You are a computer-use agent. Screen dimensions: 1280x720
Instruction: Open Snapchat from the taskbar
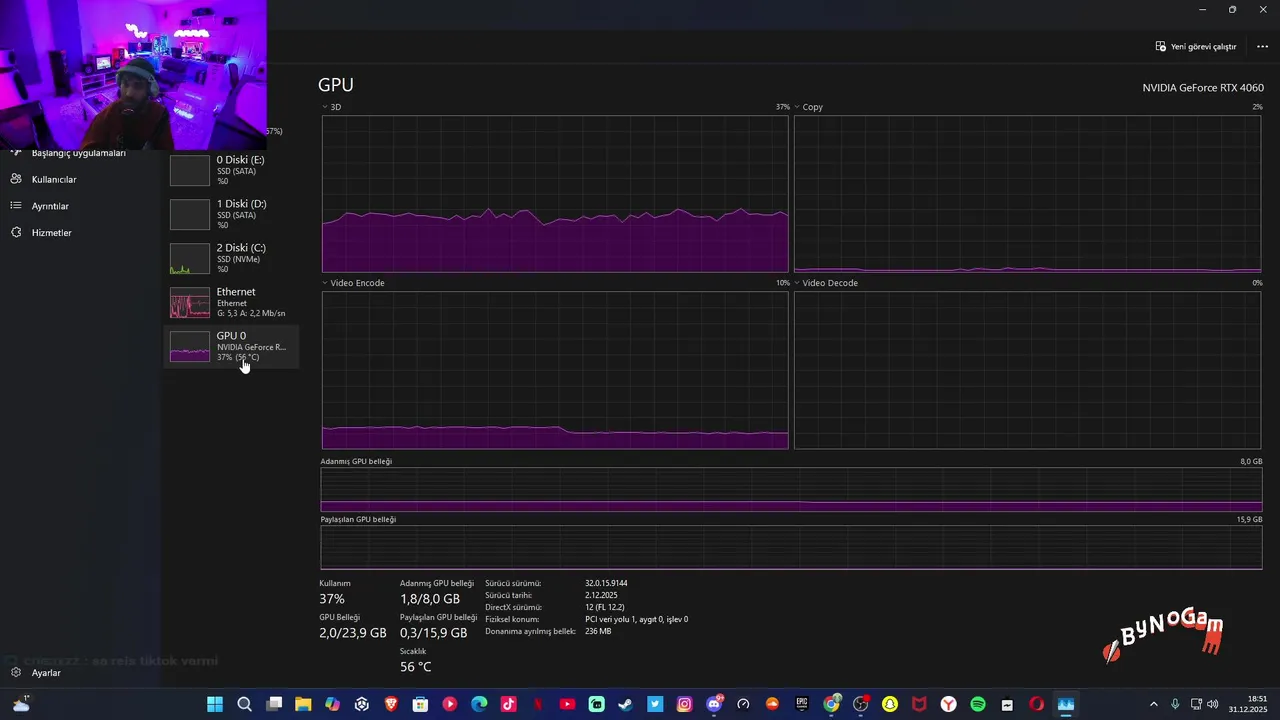click(x=890, y=704)
